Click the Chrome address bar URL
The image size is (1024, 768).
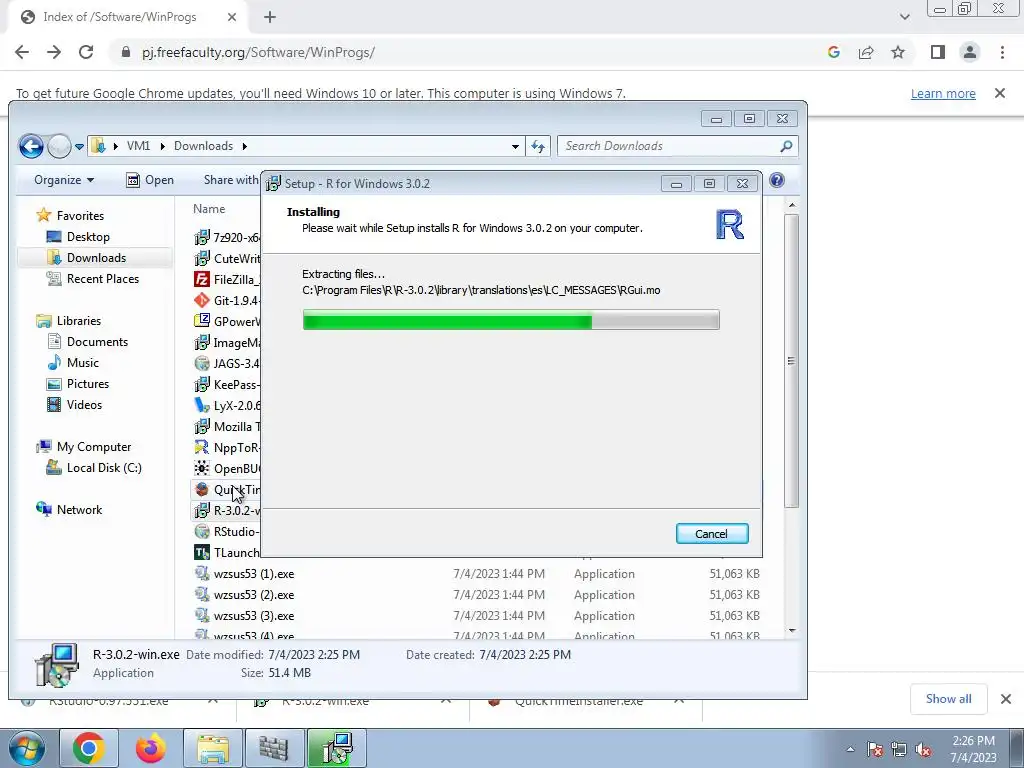[259, 52]
